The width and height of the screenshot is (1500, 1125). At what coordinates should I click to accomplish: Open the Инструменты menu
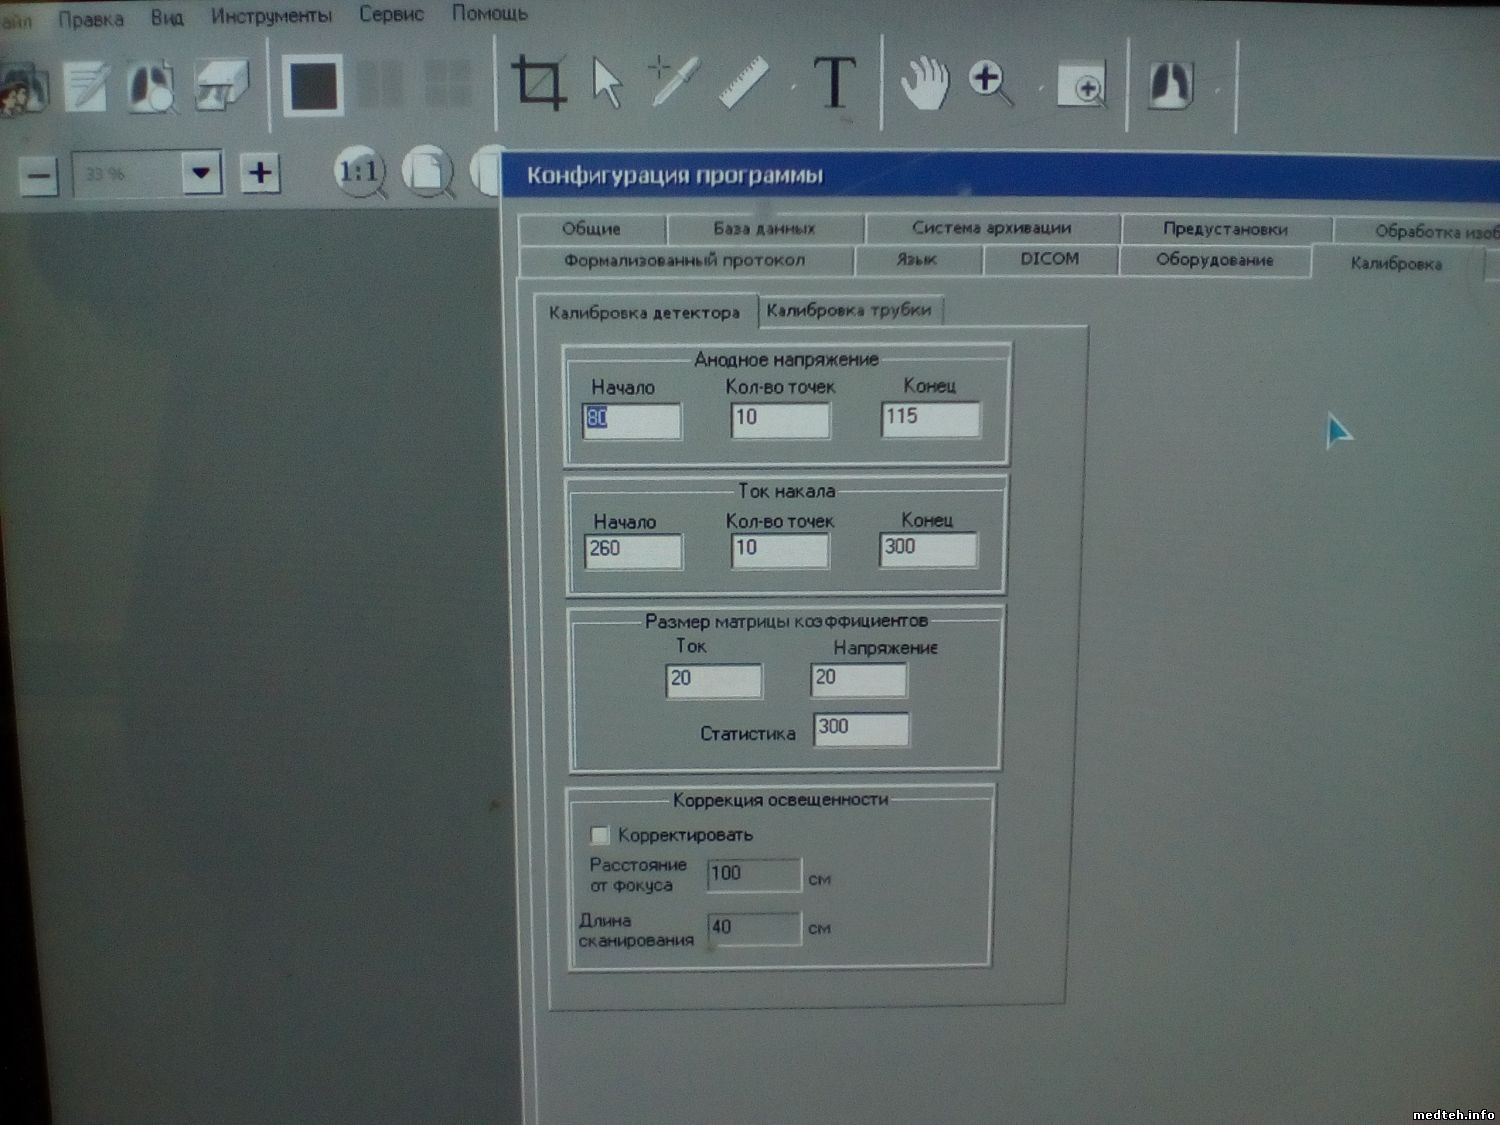[271, 16]
